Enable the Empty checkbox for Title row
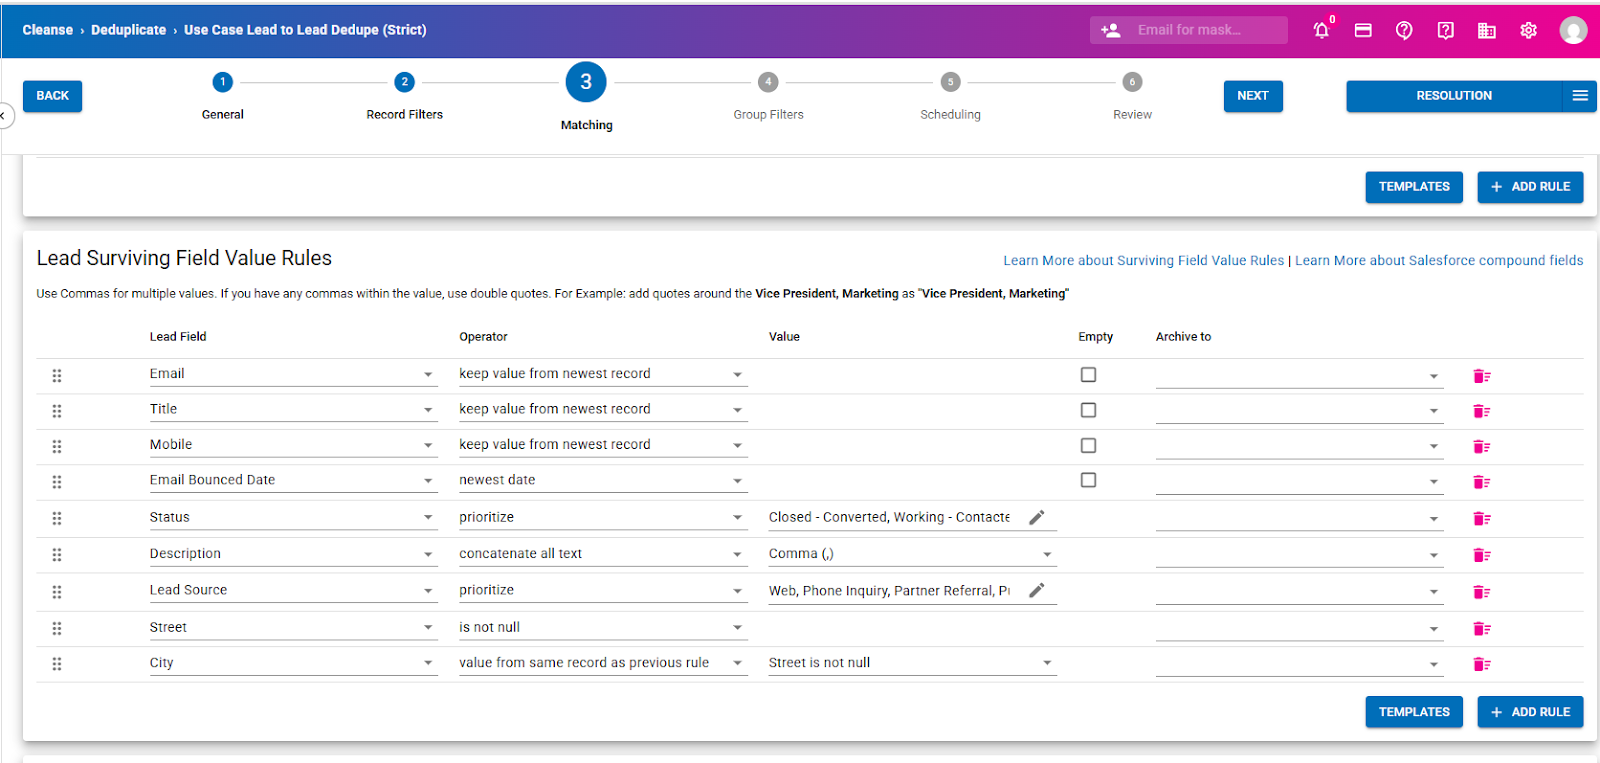This screenshot has height=763, width=1600. pyautogui.click(x=1088, y=410)
